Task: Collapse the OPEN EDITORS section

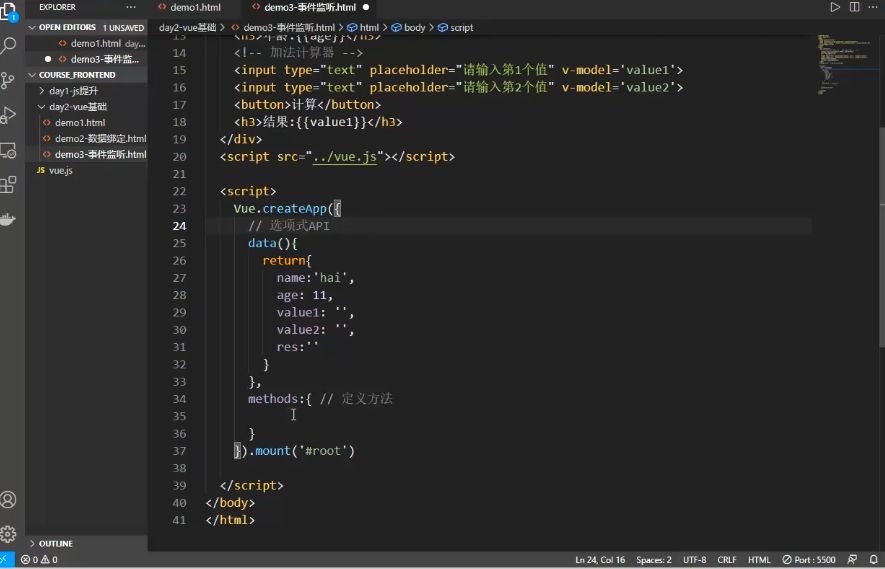Action: coord(66,28)
